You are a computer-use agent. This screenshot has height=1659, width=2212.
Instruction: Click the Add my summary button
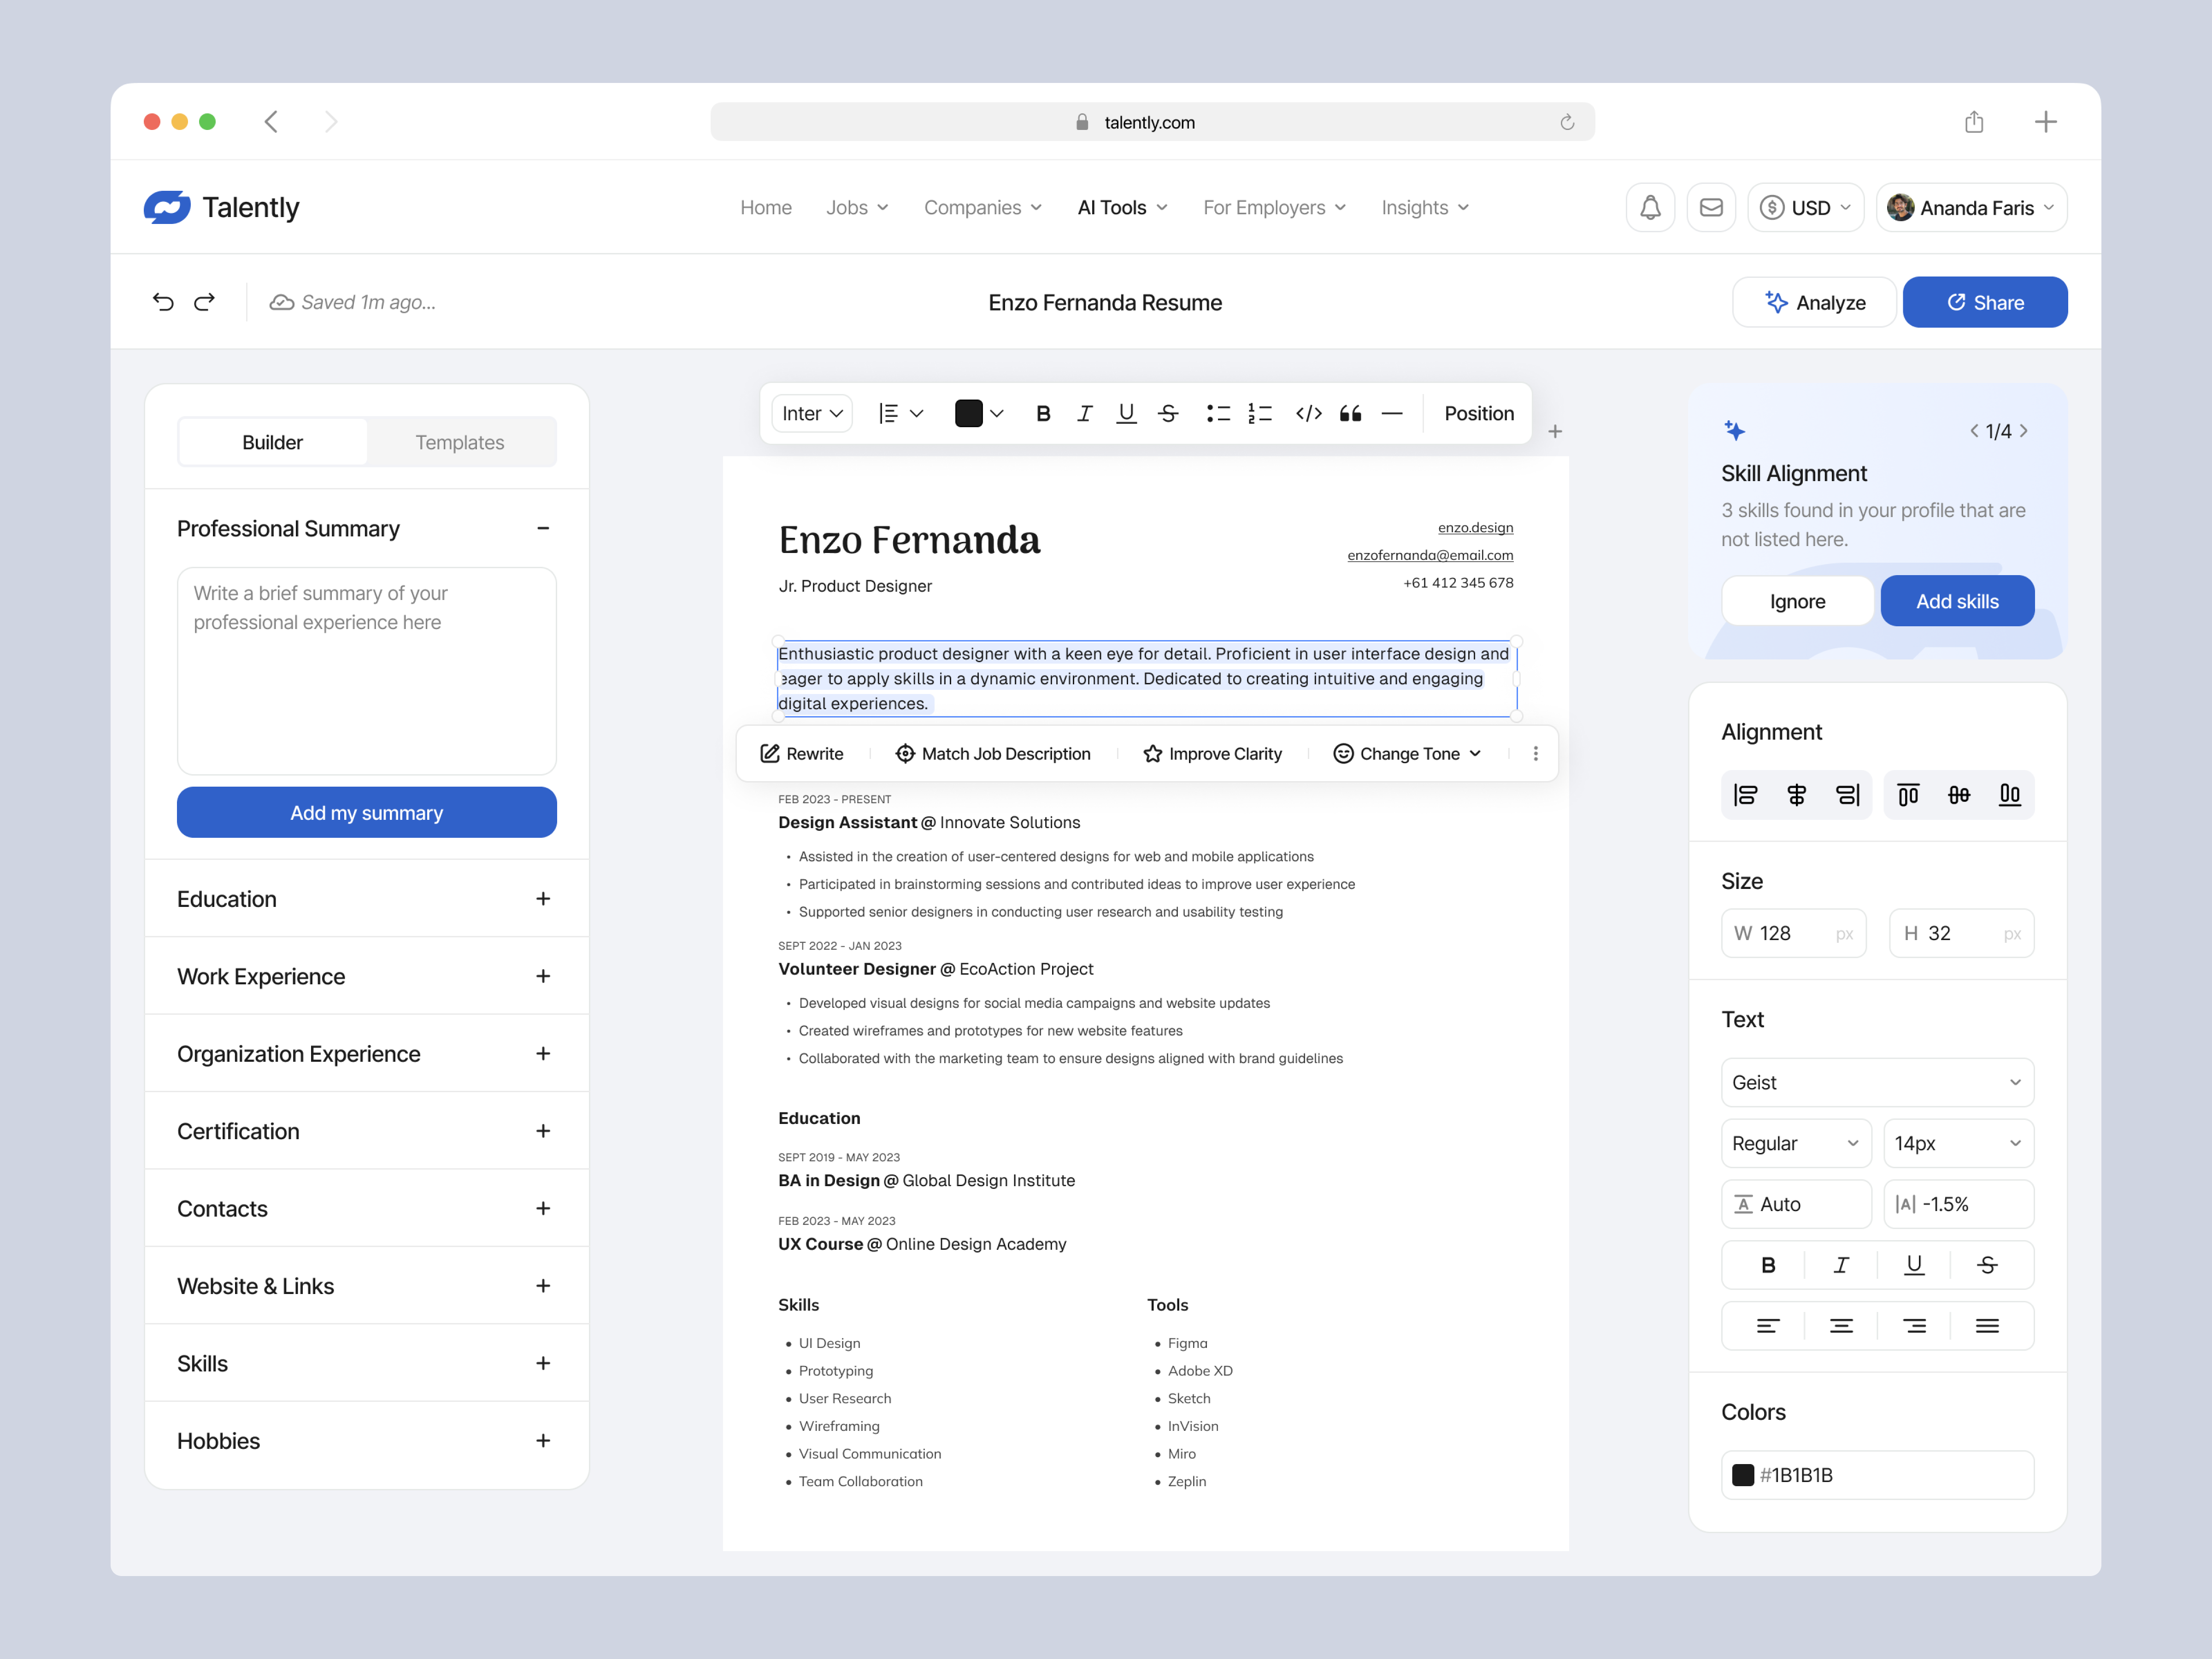(x=366, y=812)
